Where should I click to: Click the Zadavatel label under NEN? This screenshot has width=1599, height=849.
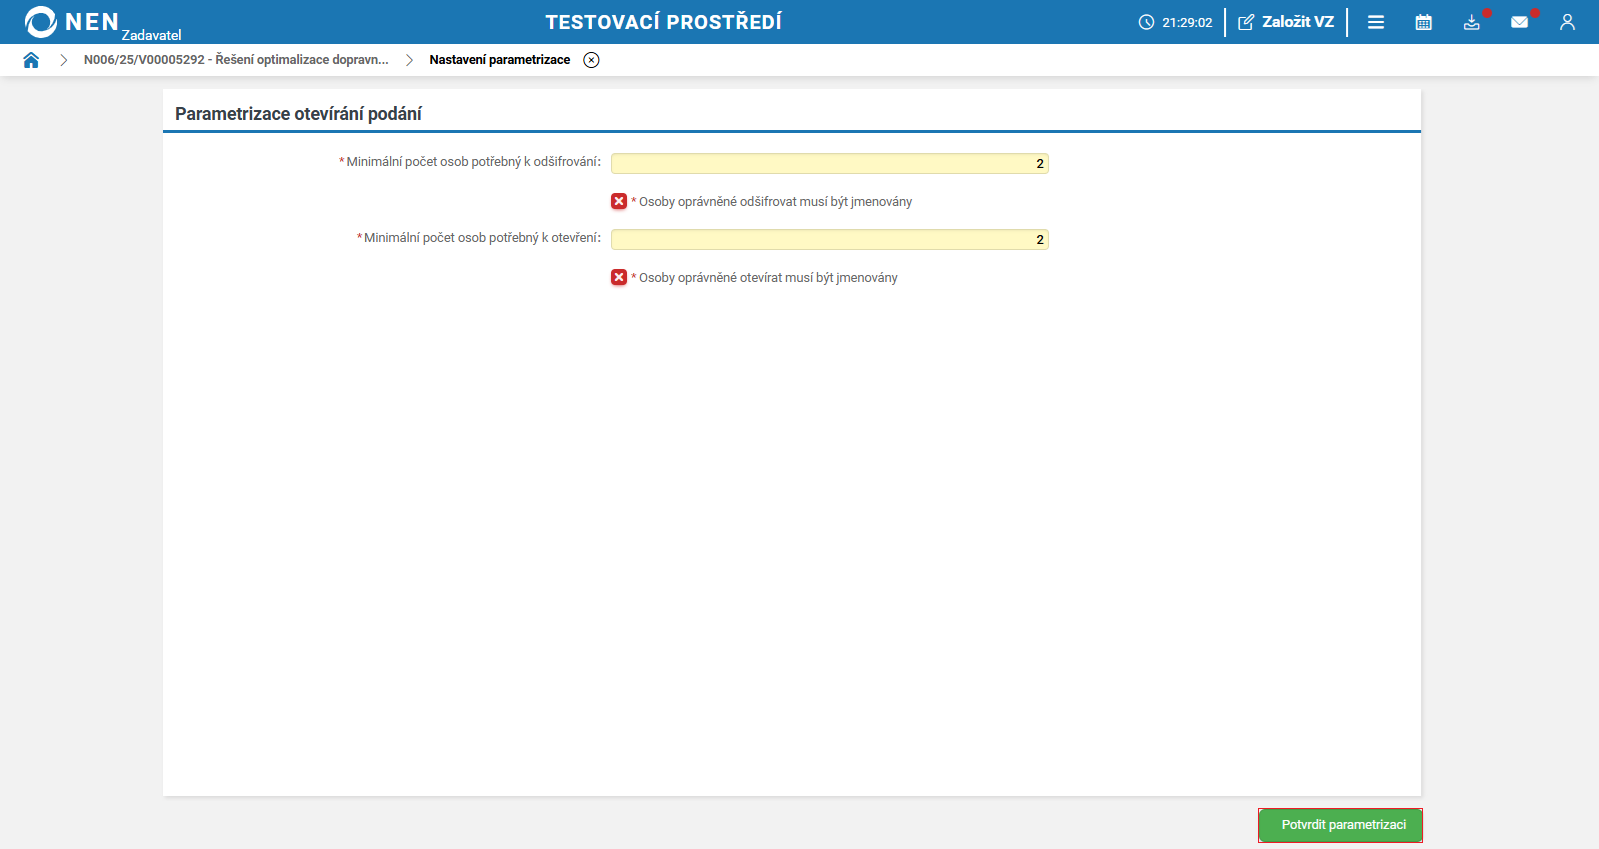point(152,35)
